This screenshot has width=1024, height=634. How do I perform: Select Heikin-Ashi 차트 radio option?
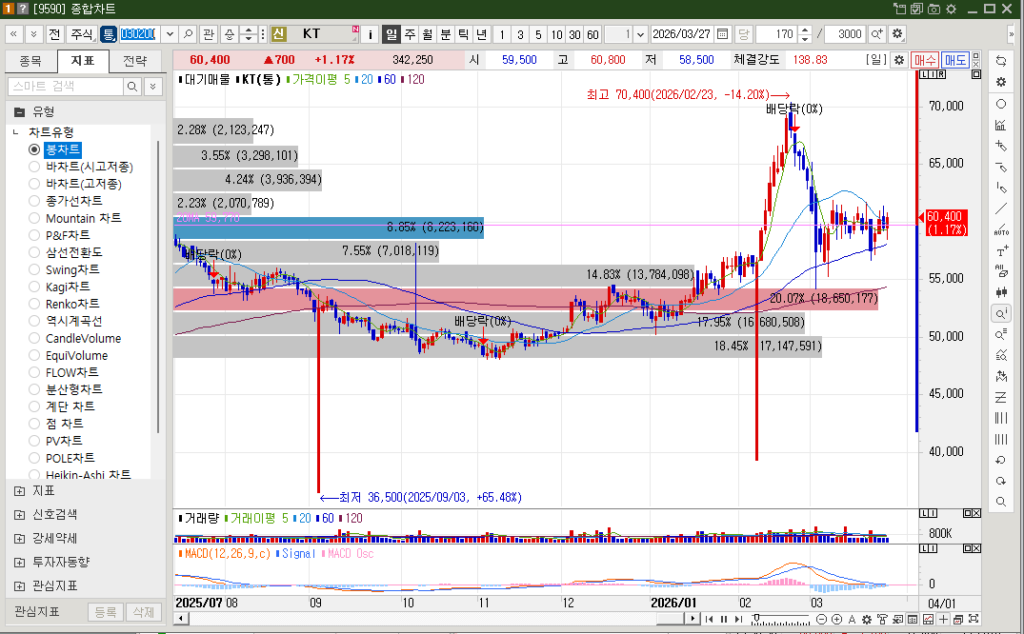(x=35, y=475)
